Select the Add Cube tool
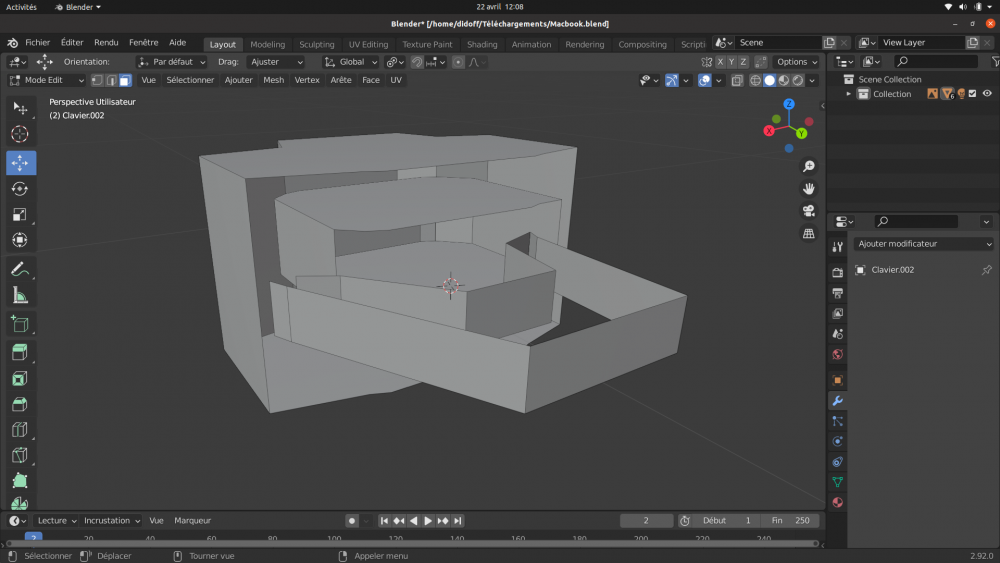 [20, 324]
